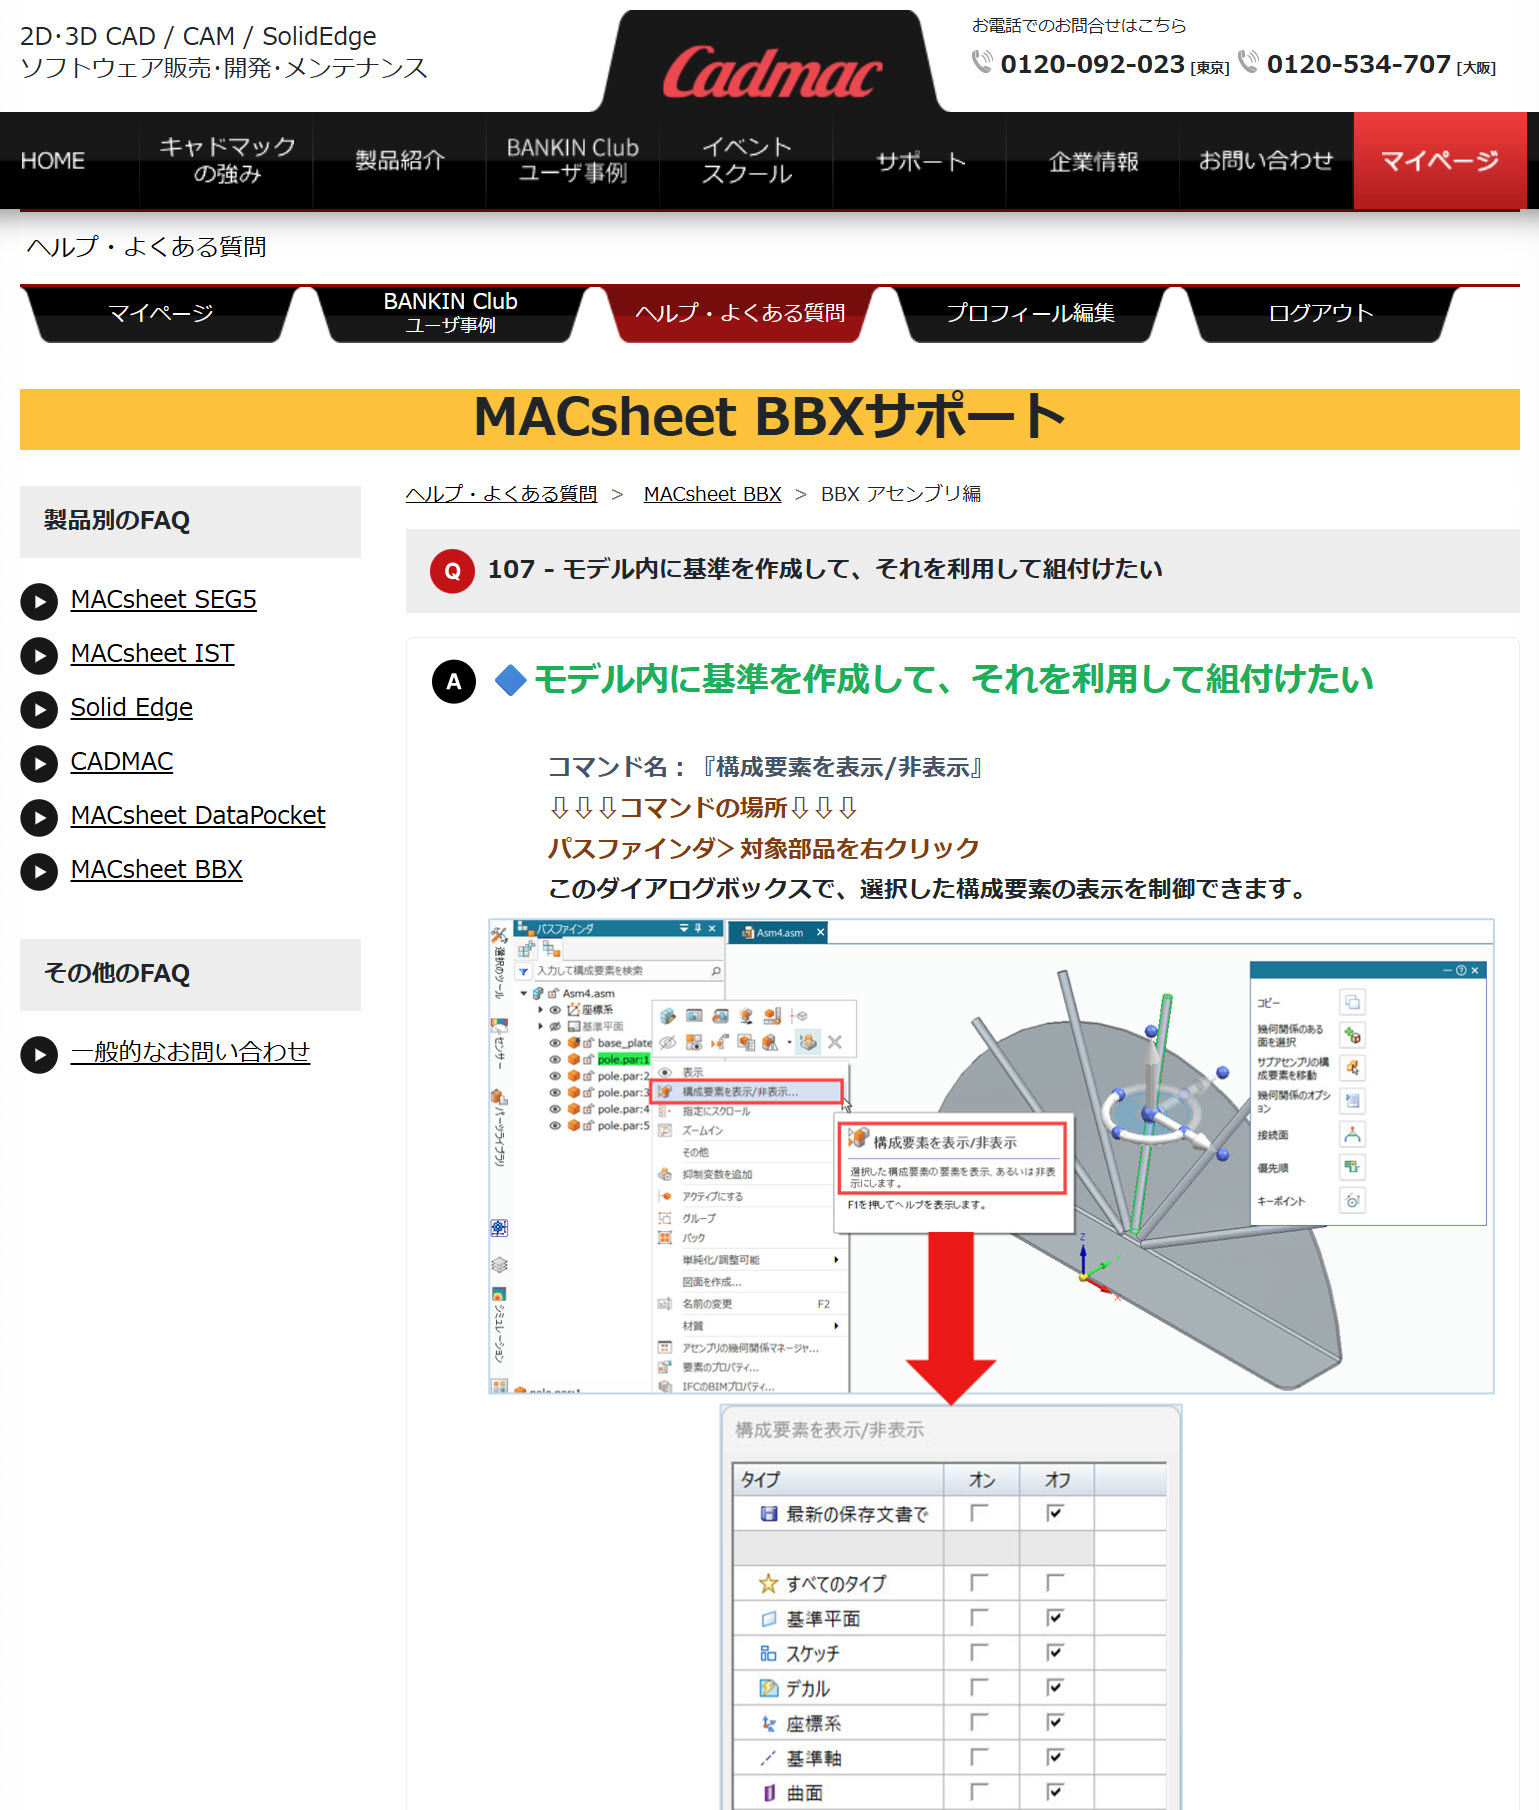Viewport: 1539px width, 1810px height.
Task: Open the PathFinder title bar dropdown arrow
Action: [684, 928]
